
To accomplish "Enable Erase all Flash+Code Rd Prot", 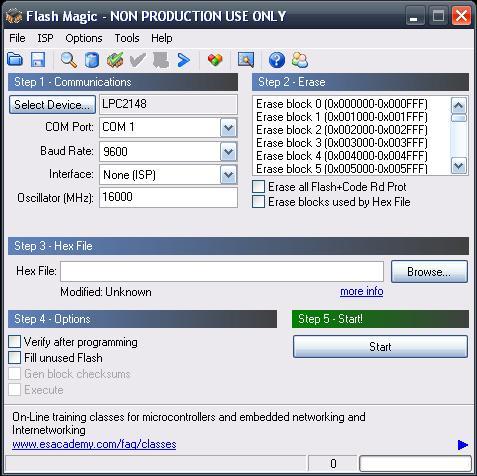I will (259, 187).
